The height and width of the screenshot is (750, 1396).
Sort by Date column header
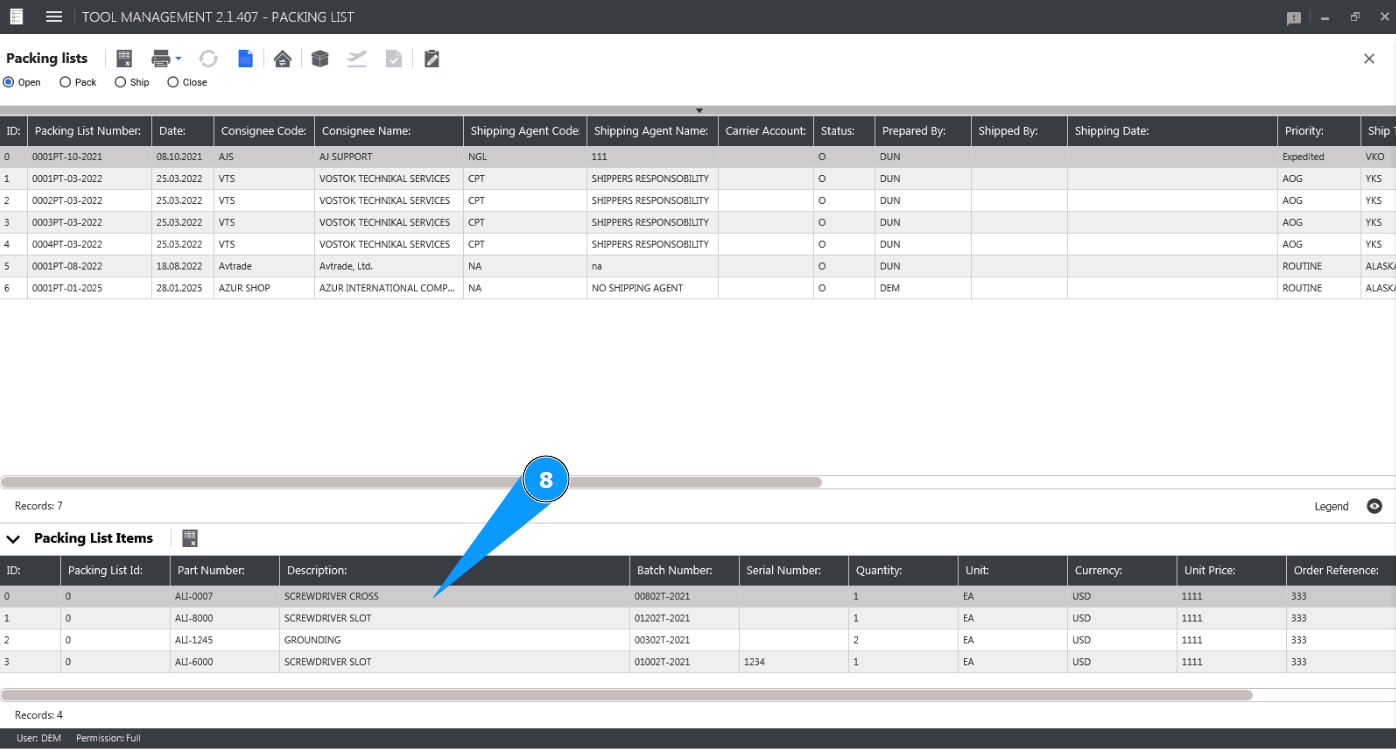pos(183,131)
